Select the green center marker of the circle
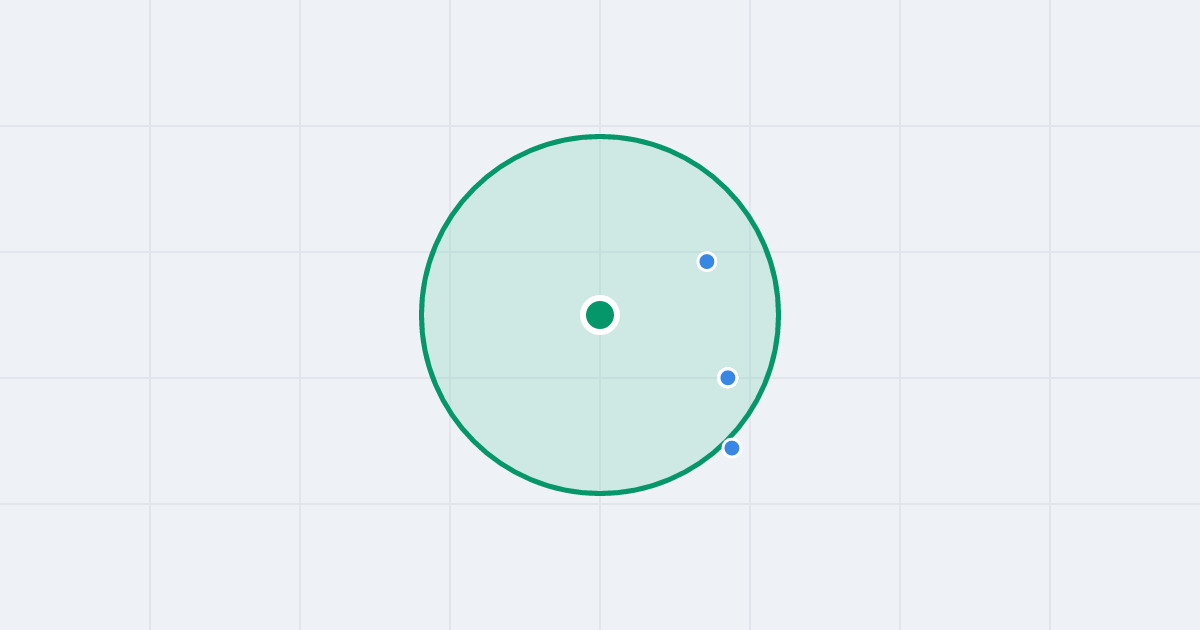 600,315
